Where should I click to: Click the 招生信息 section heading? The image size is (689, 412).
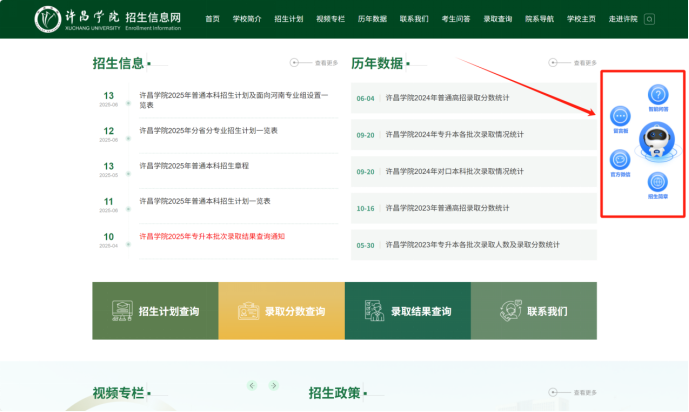[118, 63]
